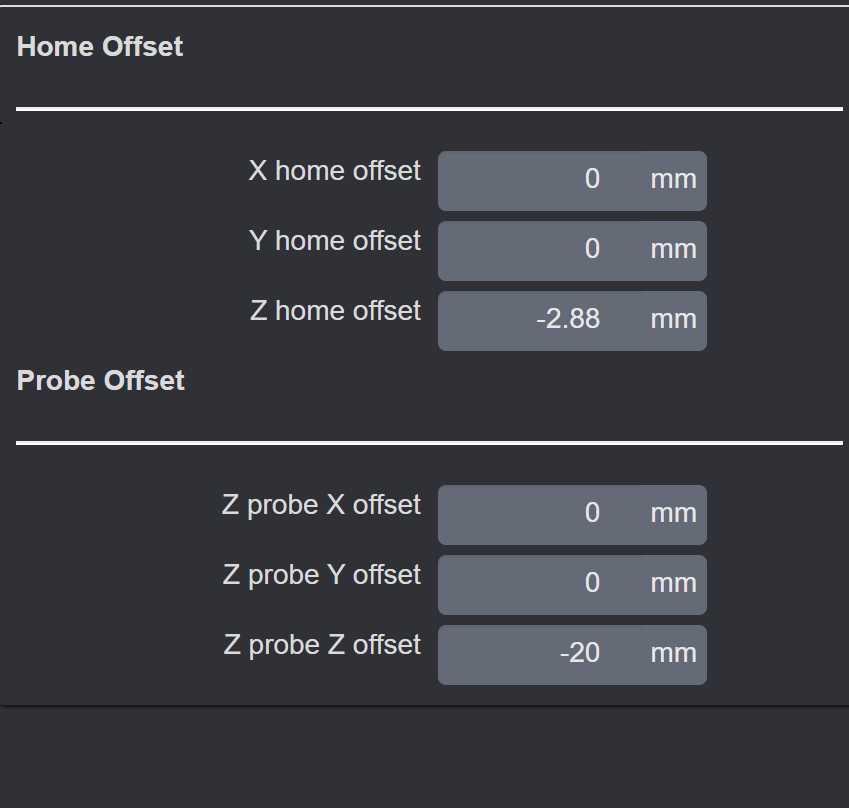Click the mm unit in Z probe X offset
Screen dimensions: 849x808
tap(673, 514)
